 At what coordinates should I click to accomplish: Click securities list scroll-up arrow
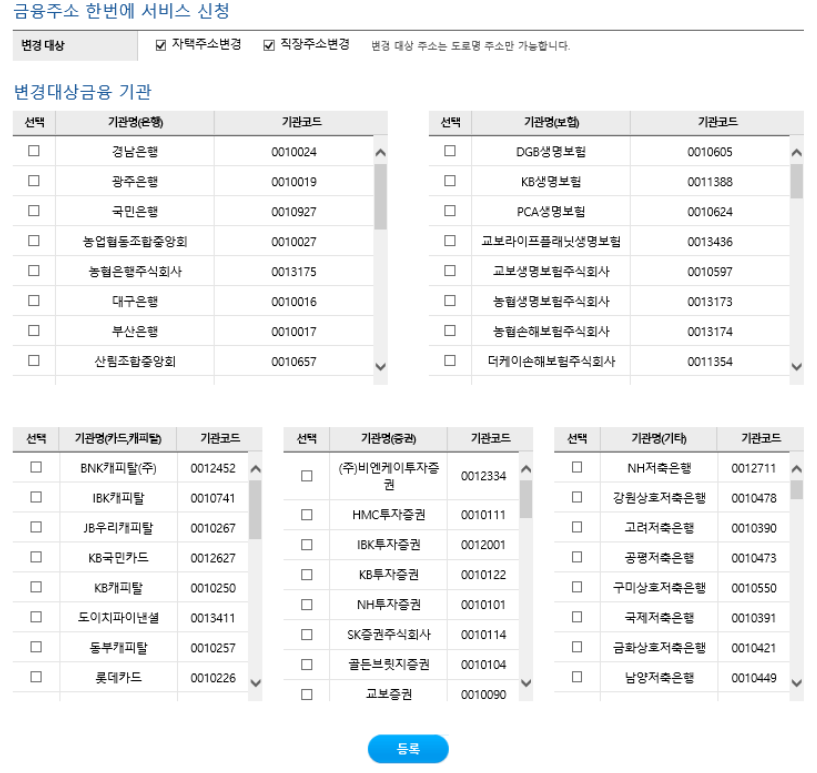pos(526,469)
